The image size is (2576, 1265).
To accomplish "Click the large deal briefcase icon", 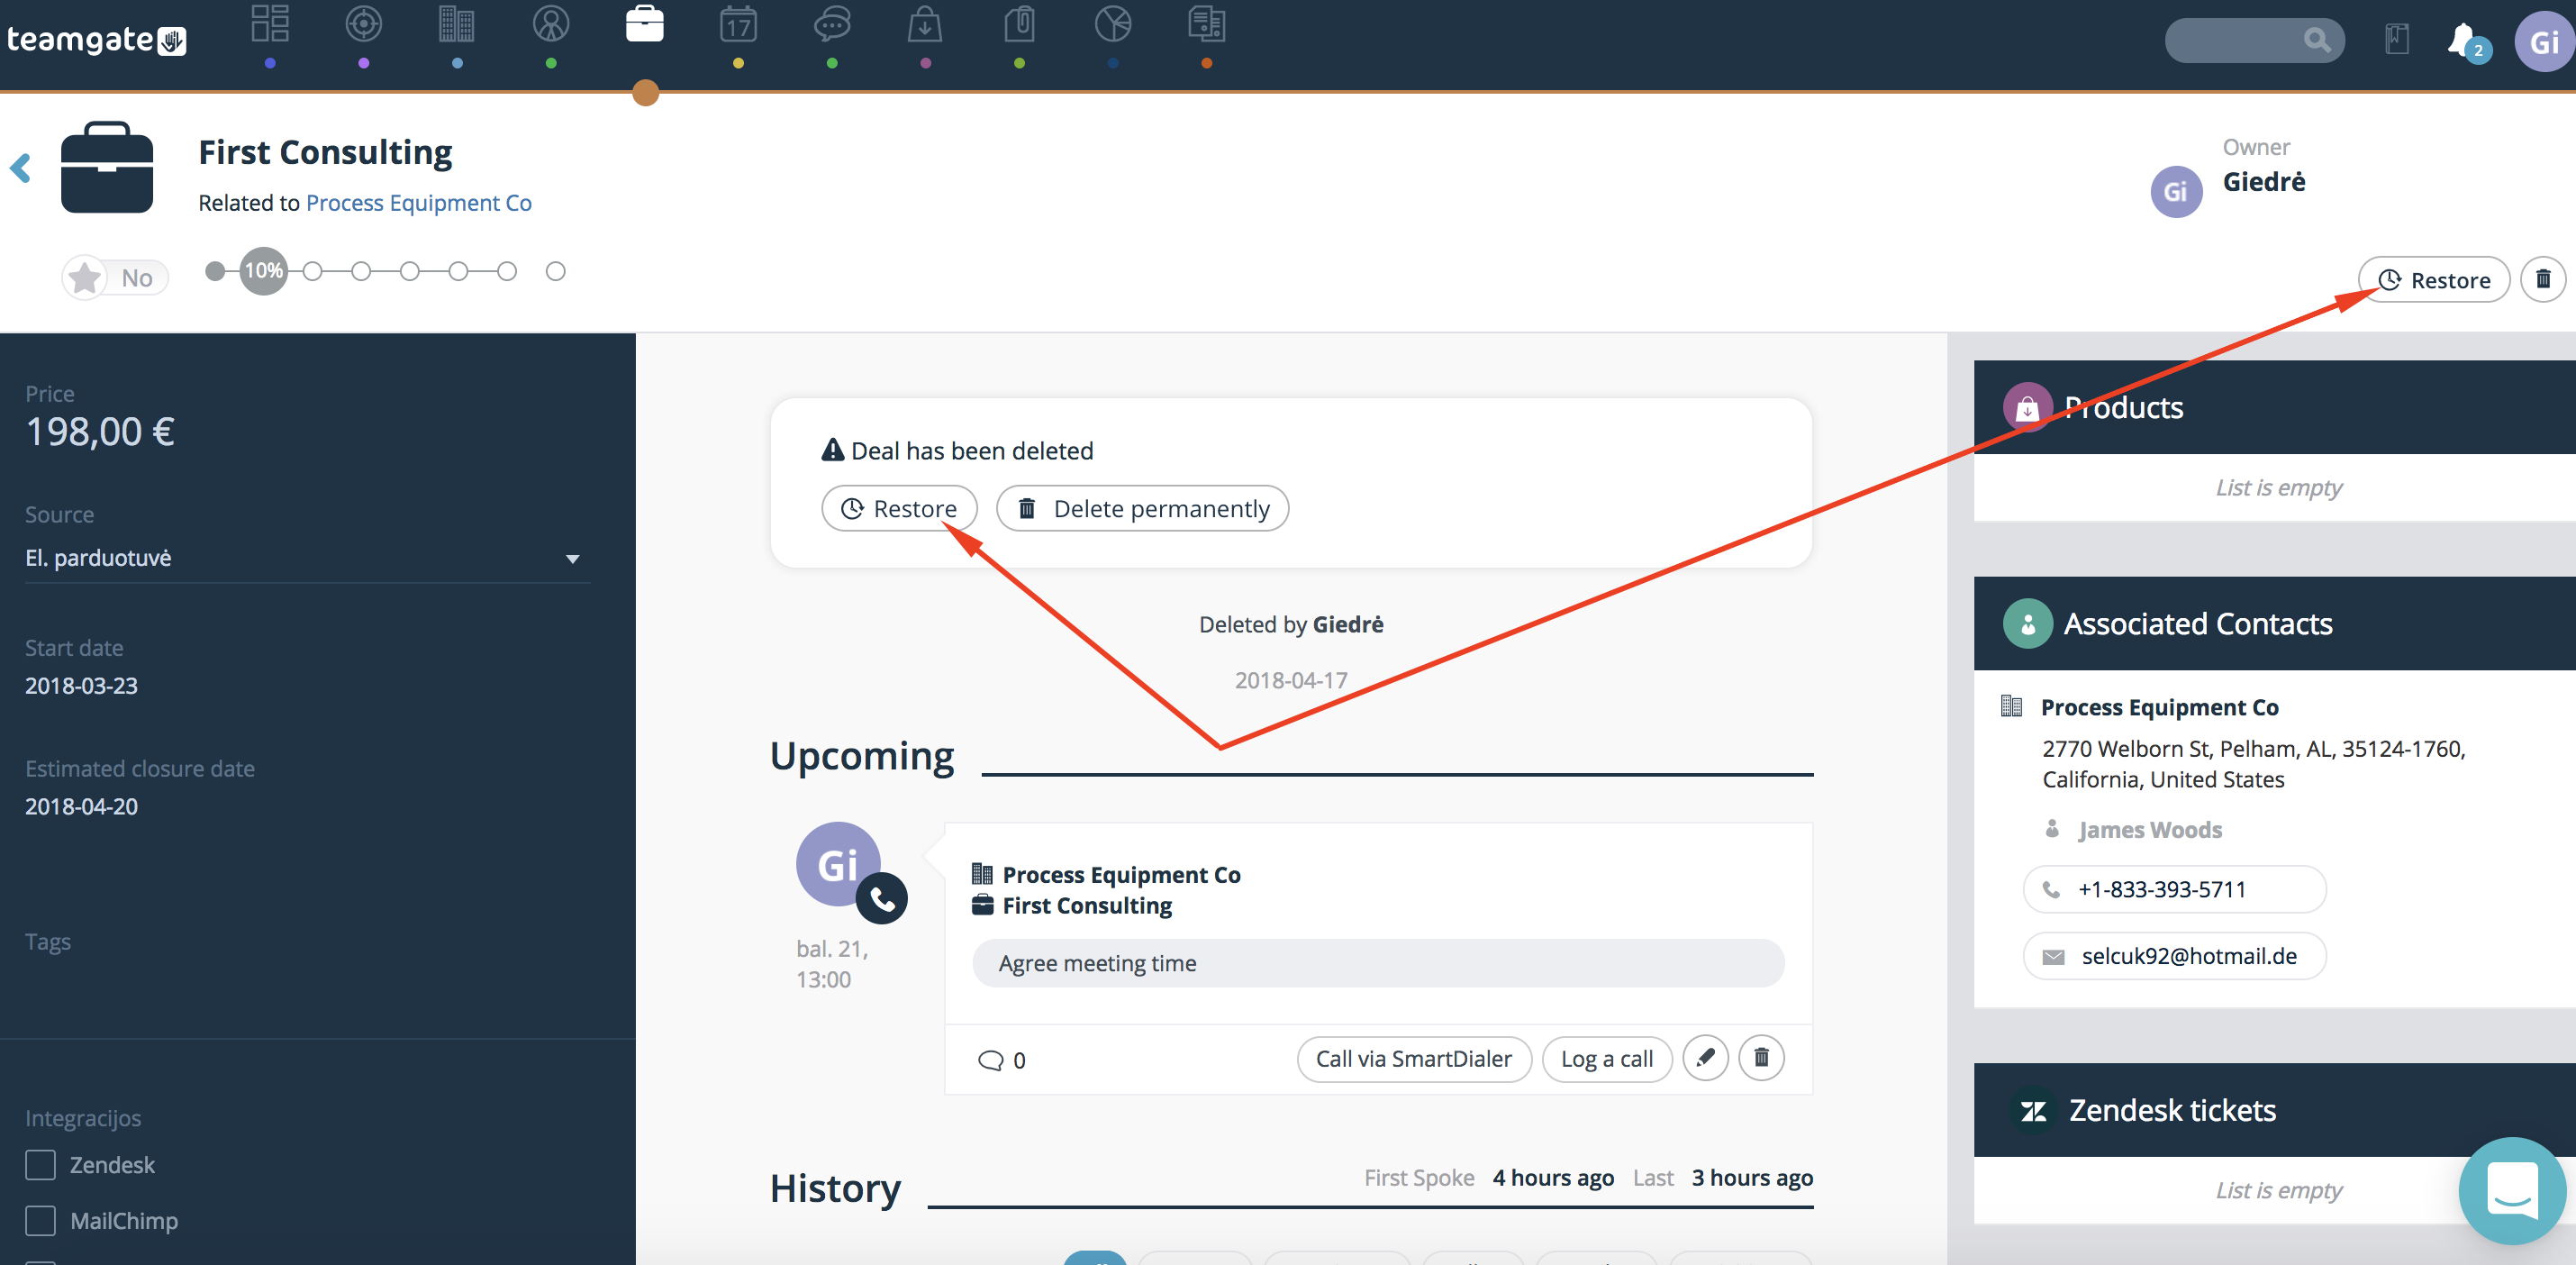I will [x=107, y=168].
